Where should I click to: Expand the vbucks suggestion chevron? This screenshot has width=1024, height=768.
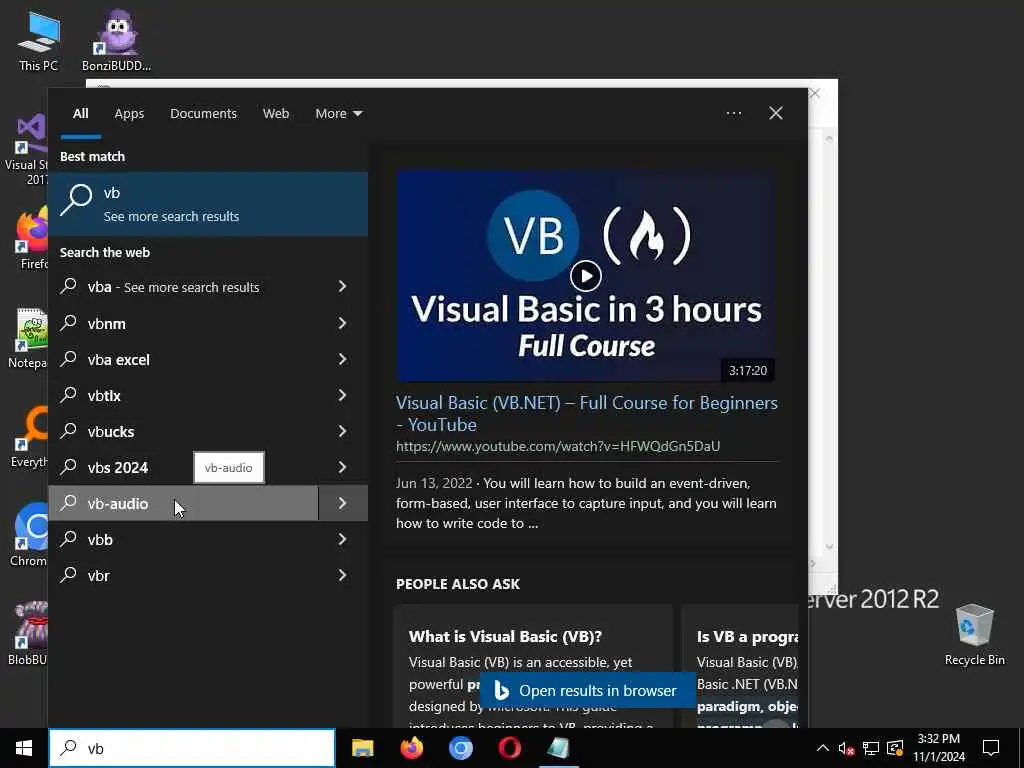343,431
